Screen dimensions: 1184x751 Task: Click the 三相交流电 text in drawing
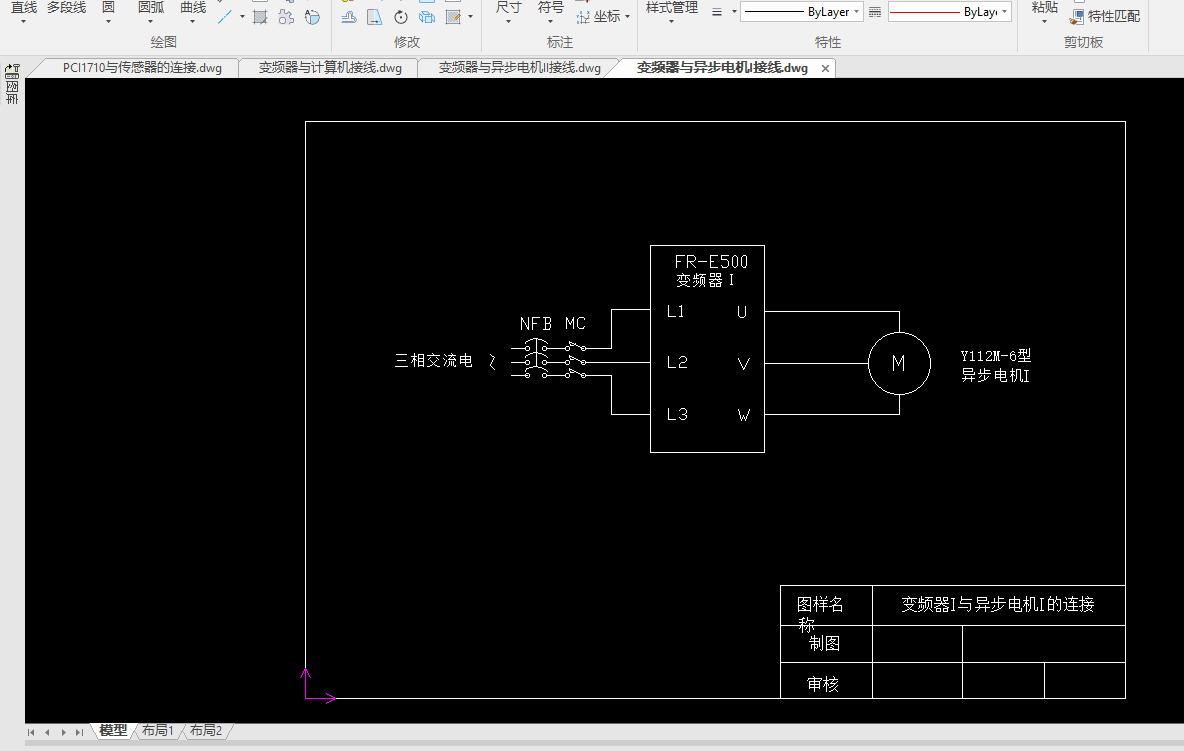[x=433, y=361]
